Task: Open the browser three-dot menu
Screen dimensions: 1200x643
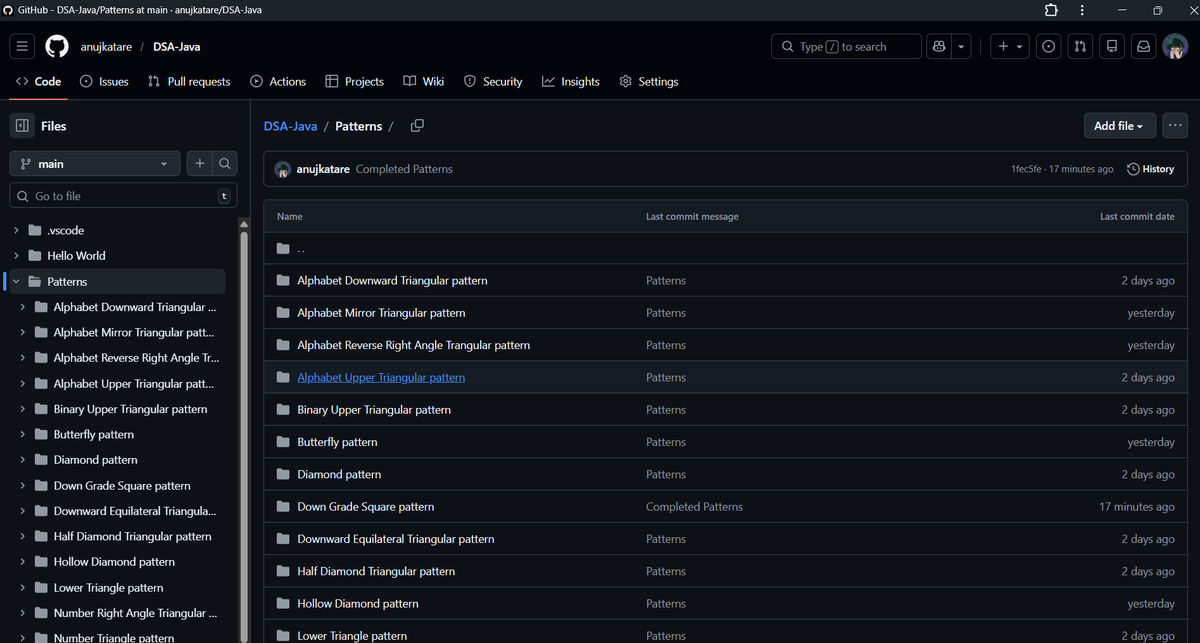Action: pyautogui.click(x=1082, y=10)
